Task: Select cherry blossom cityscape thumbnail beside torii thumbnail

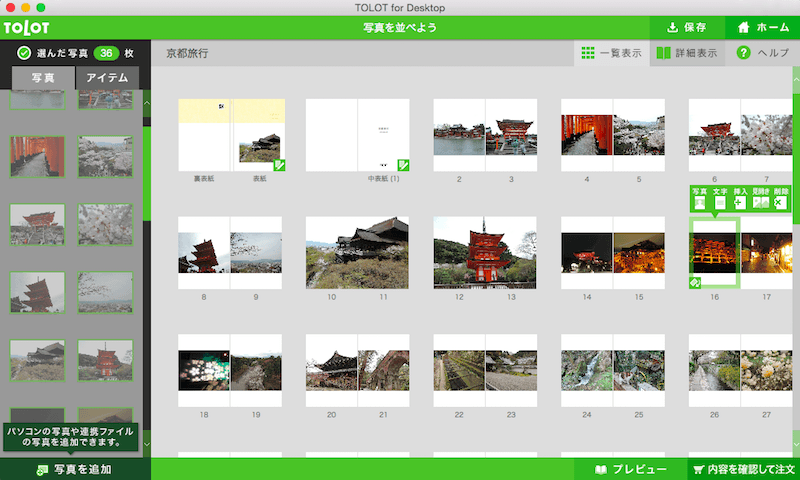Action: click(x=105, y=157)
